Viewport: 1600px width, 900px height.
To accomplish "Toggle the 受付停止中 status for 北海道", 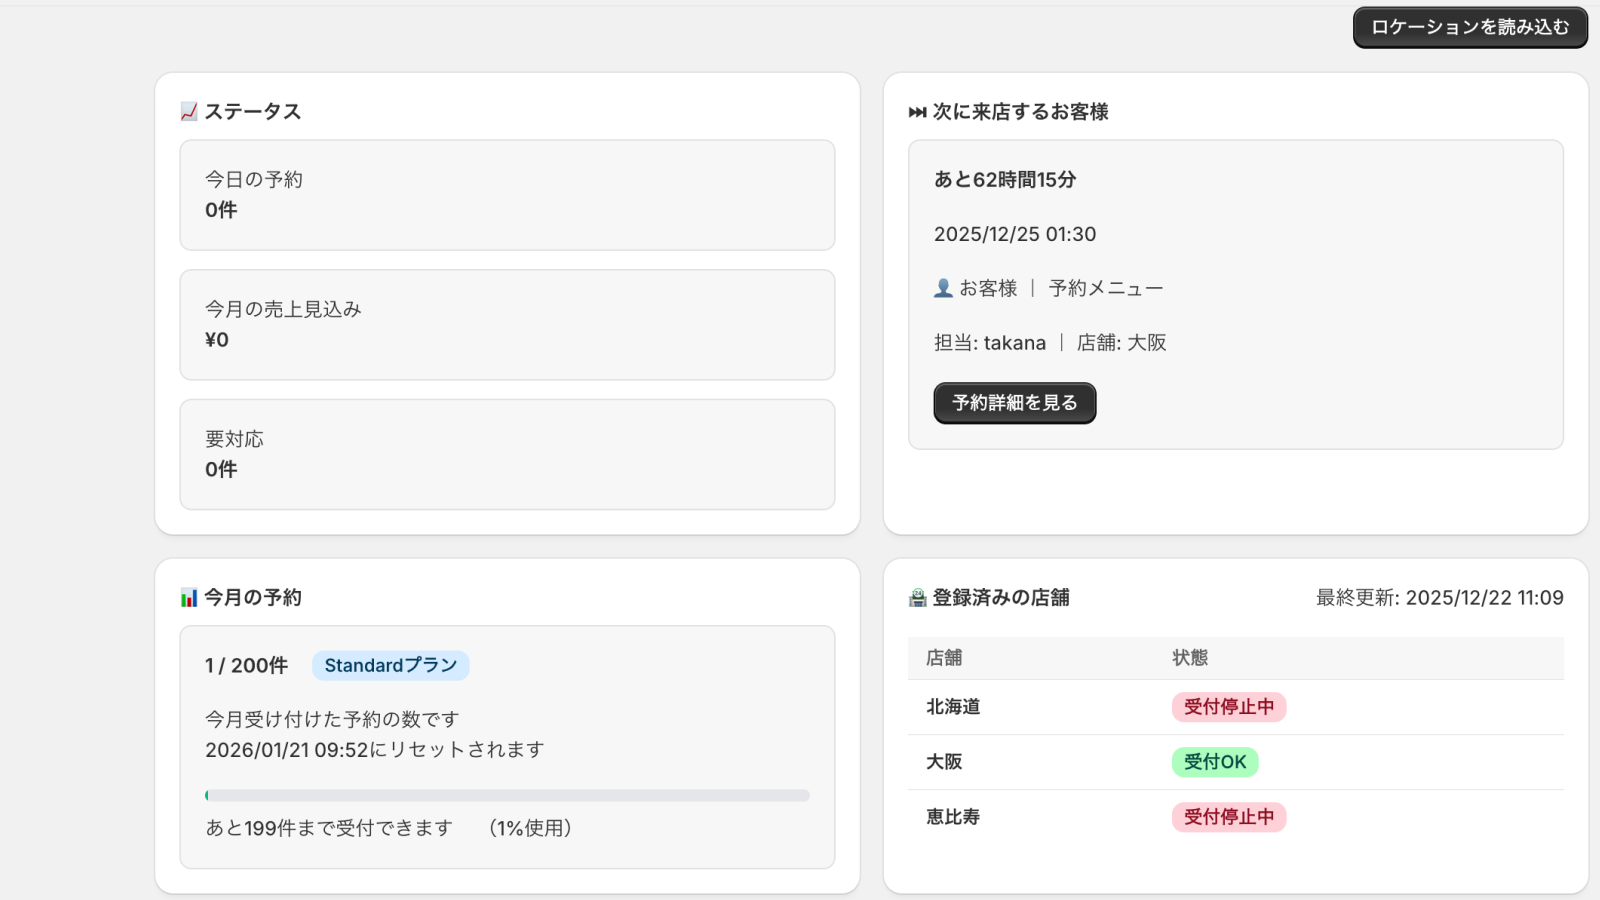I will 1229,707.
